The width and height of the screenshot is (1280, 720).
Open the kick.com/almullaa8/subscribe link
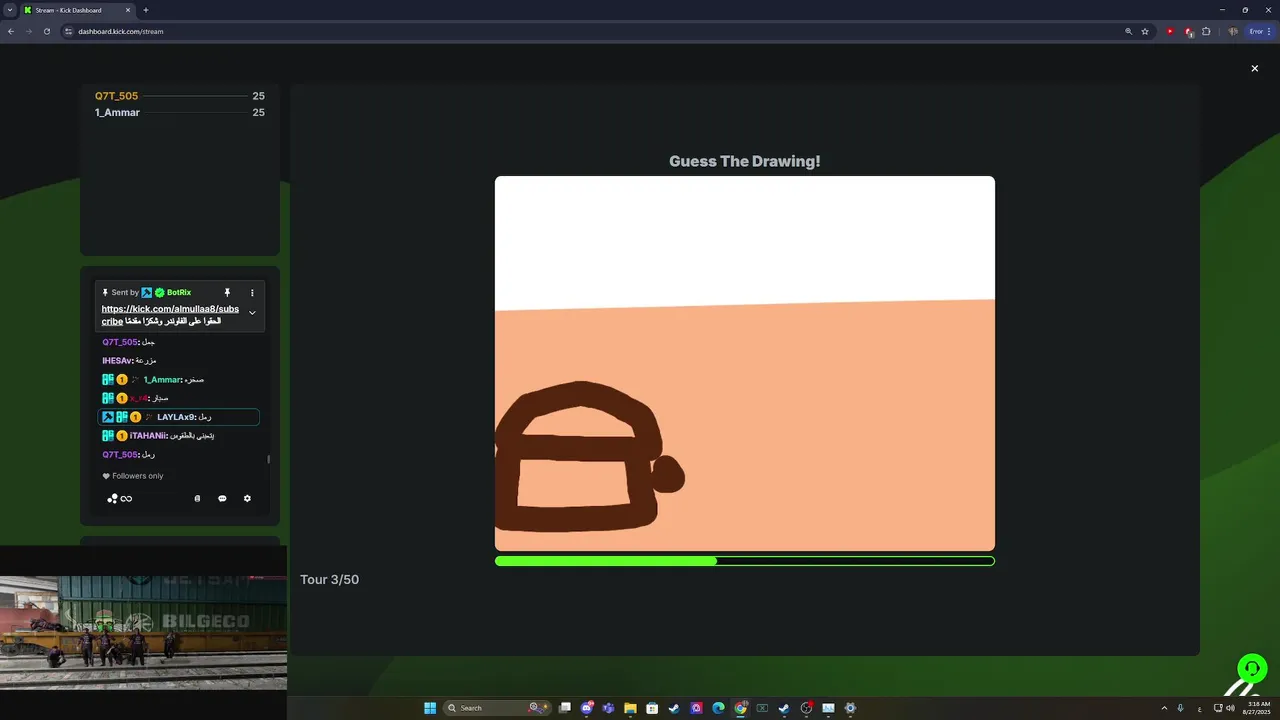[170, 315]
